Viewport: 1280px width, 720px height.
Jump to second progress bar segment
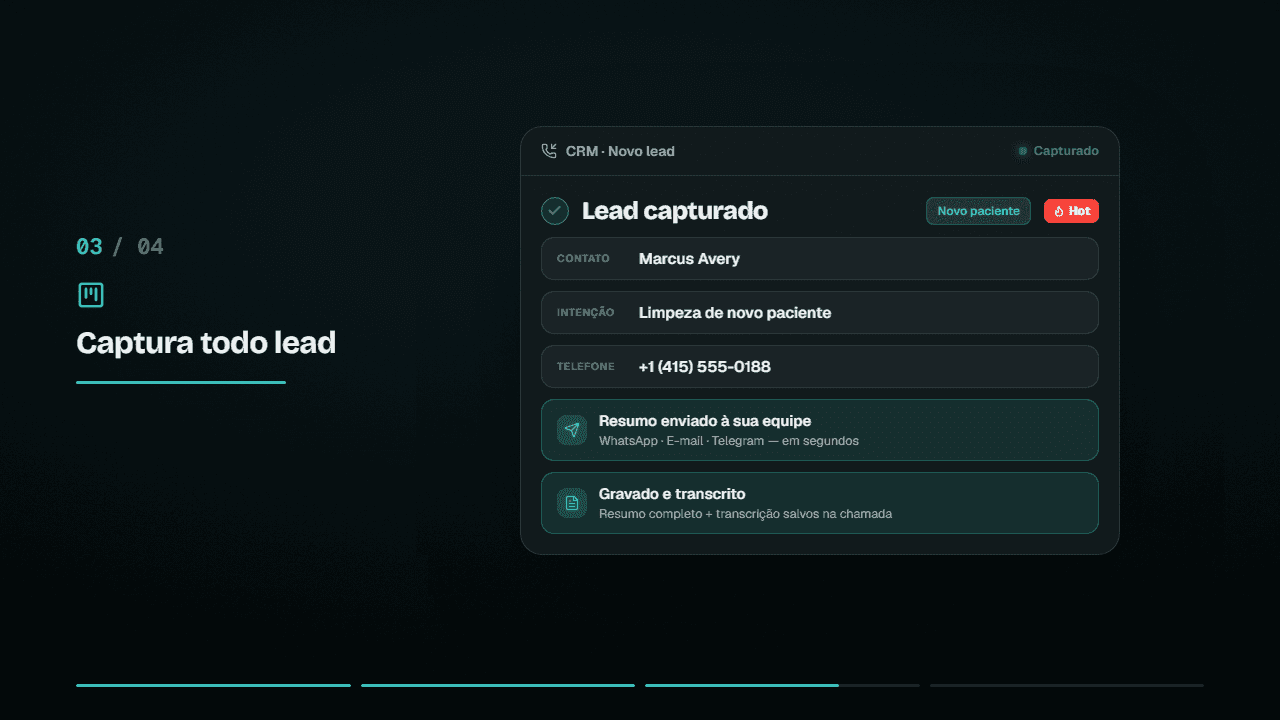click(498, 685)
